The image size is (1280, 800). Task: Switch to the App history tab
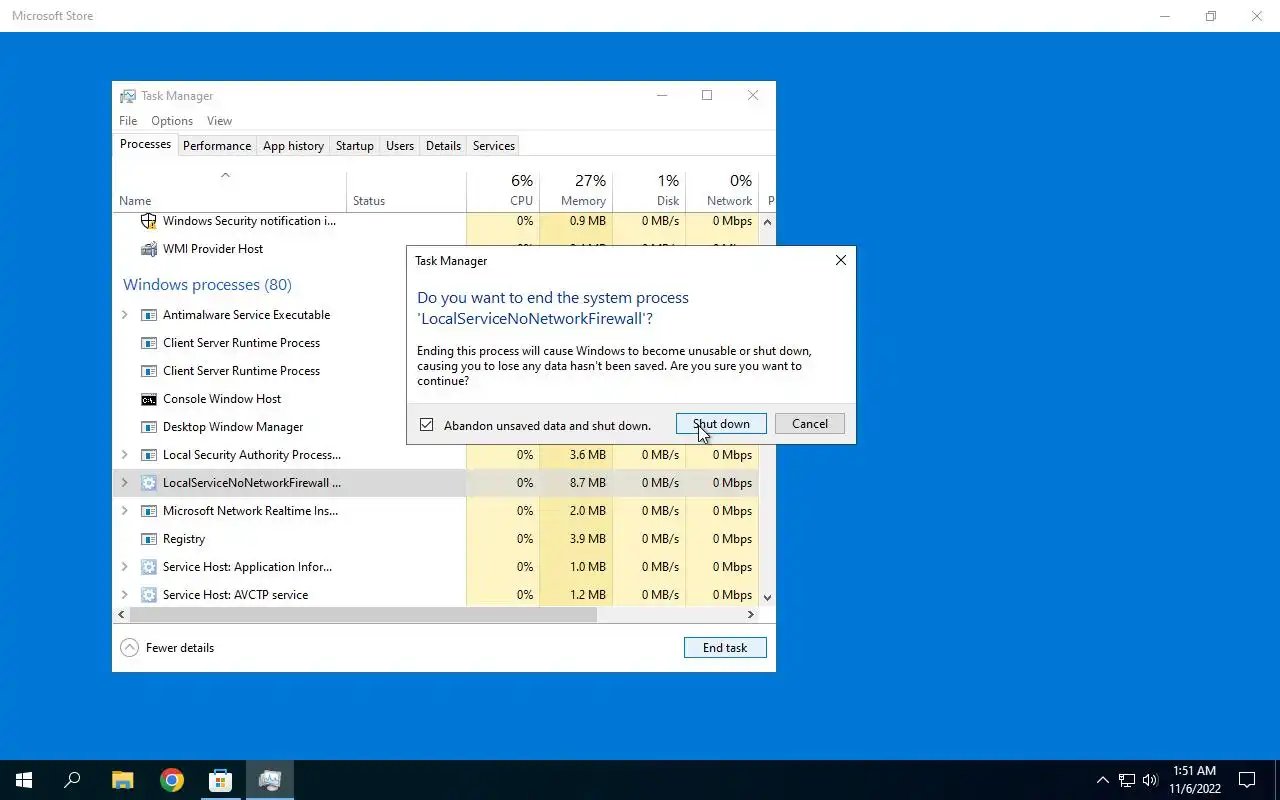click(293, 146)
